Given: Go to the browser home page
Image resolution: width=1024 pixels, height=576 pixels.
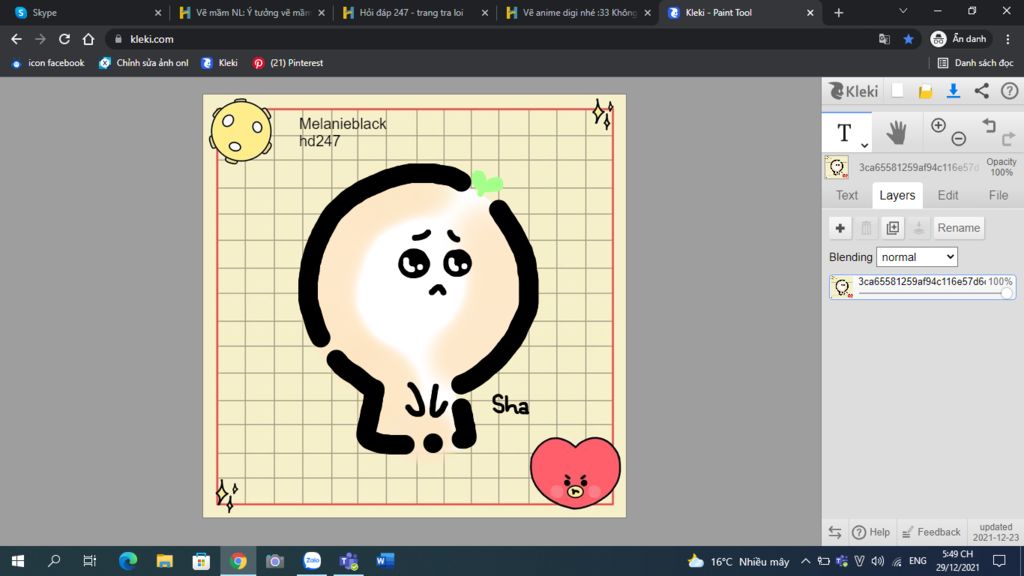Looking at the screenshot, I should [x=88, y=39].
